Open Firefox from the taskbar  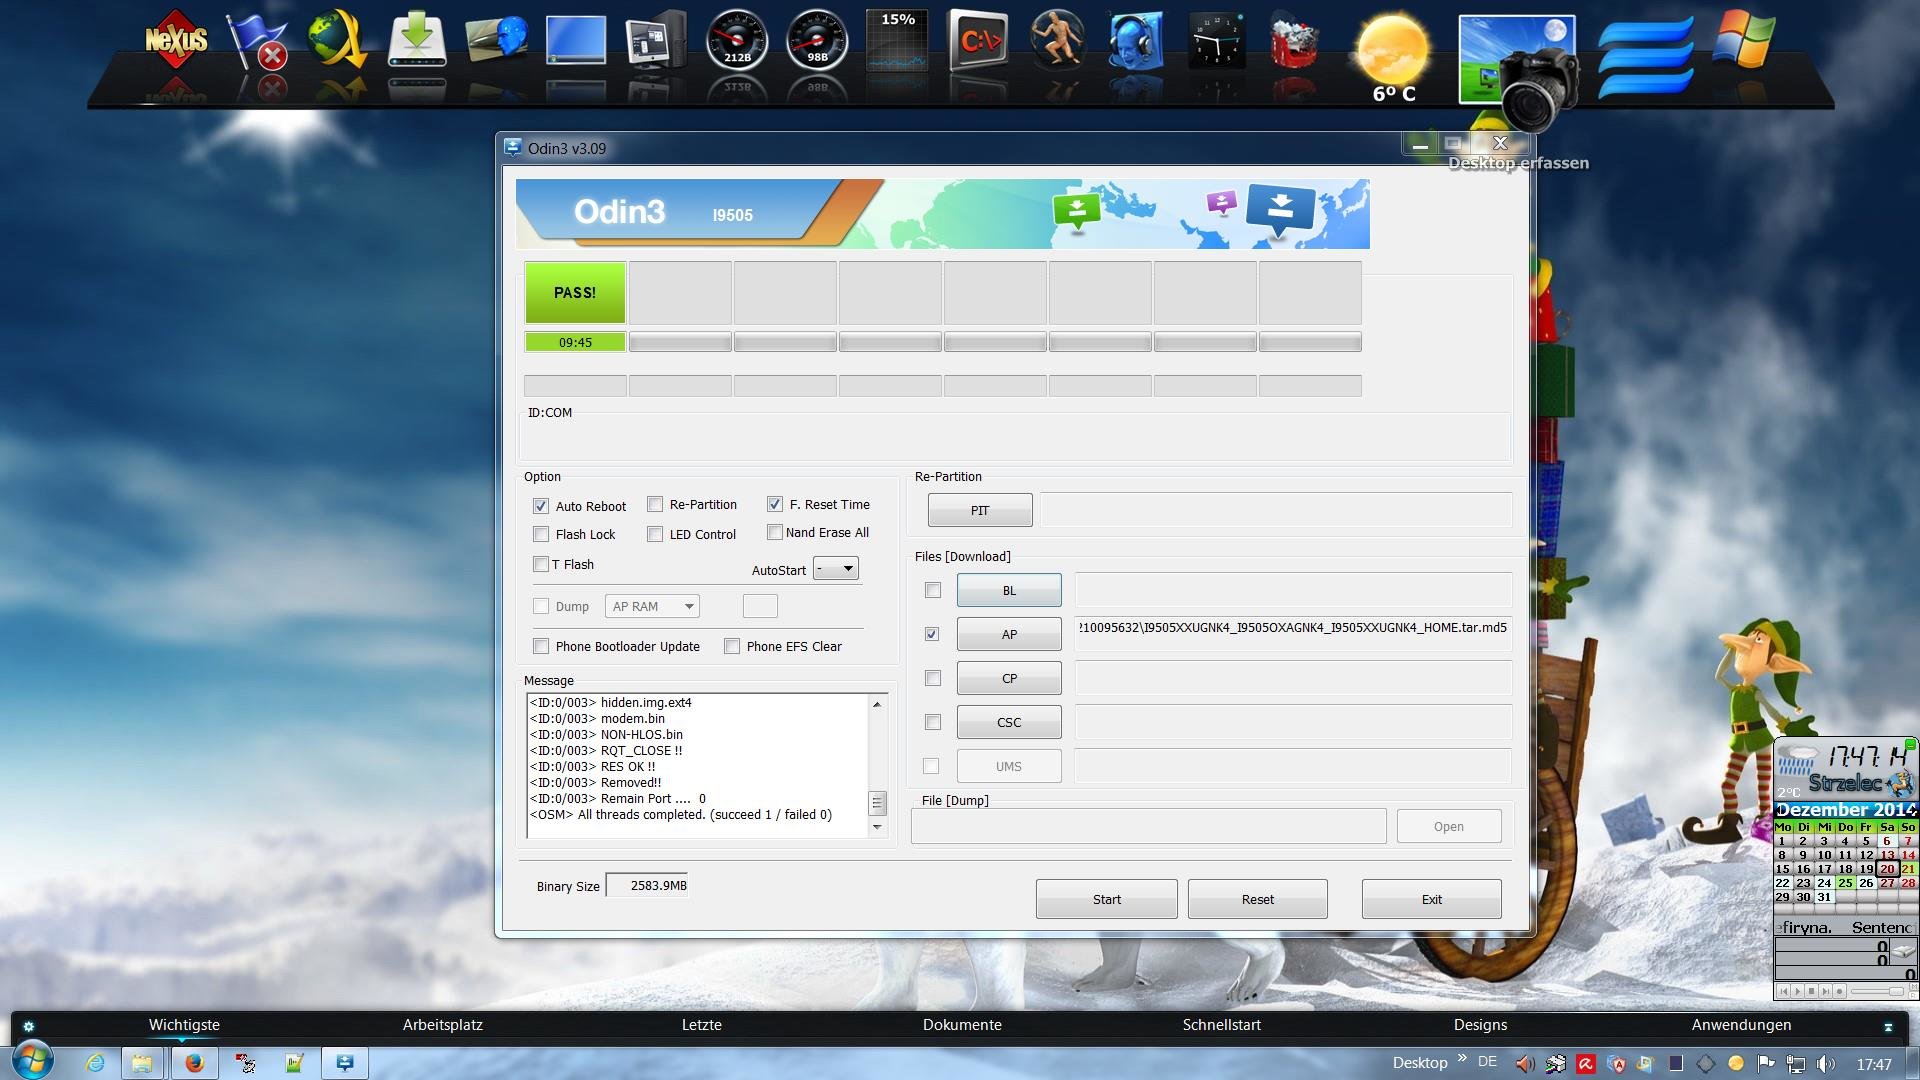[x=195, y=1063]
